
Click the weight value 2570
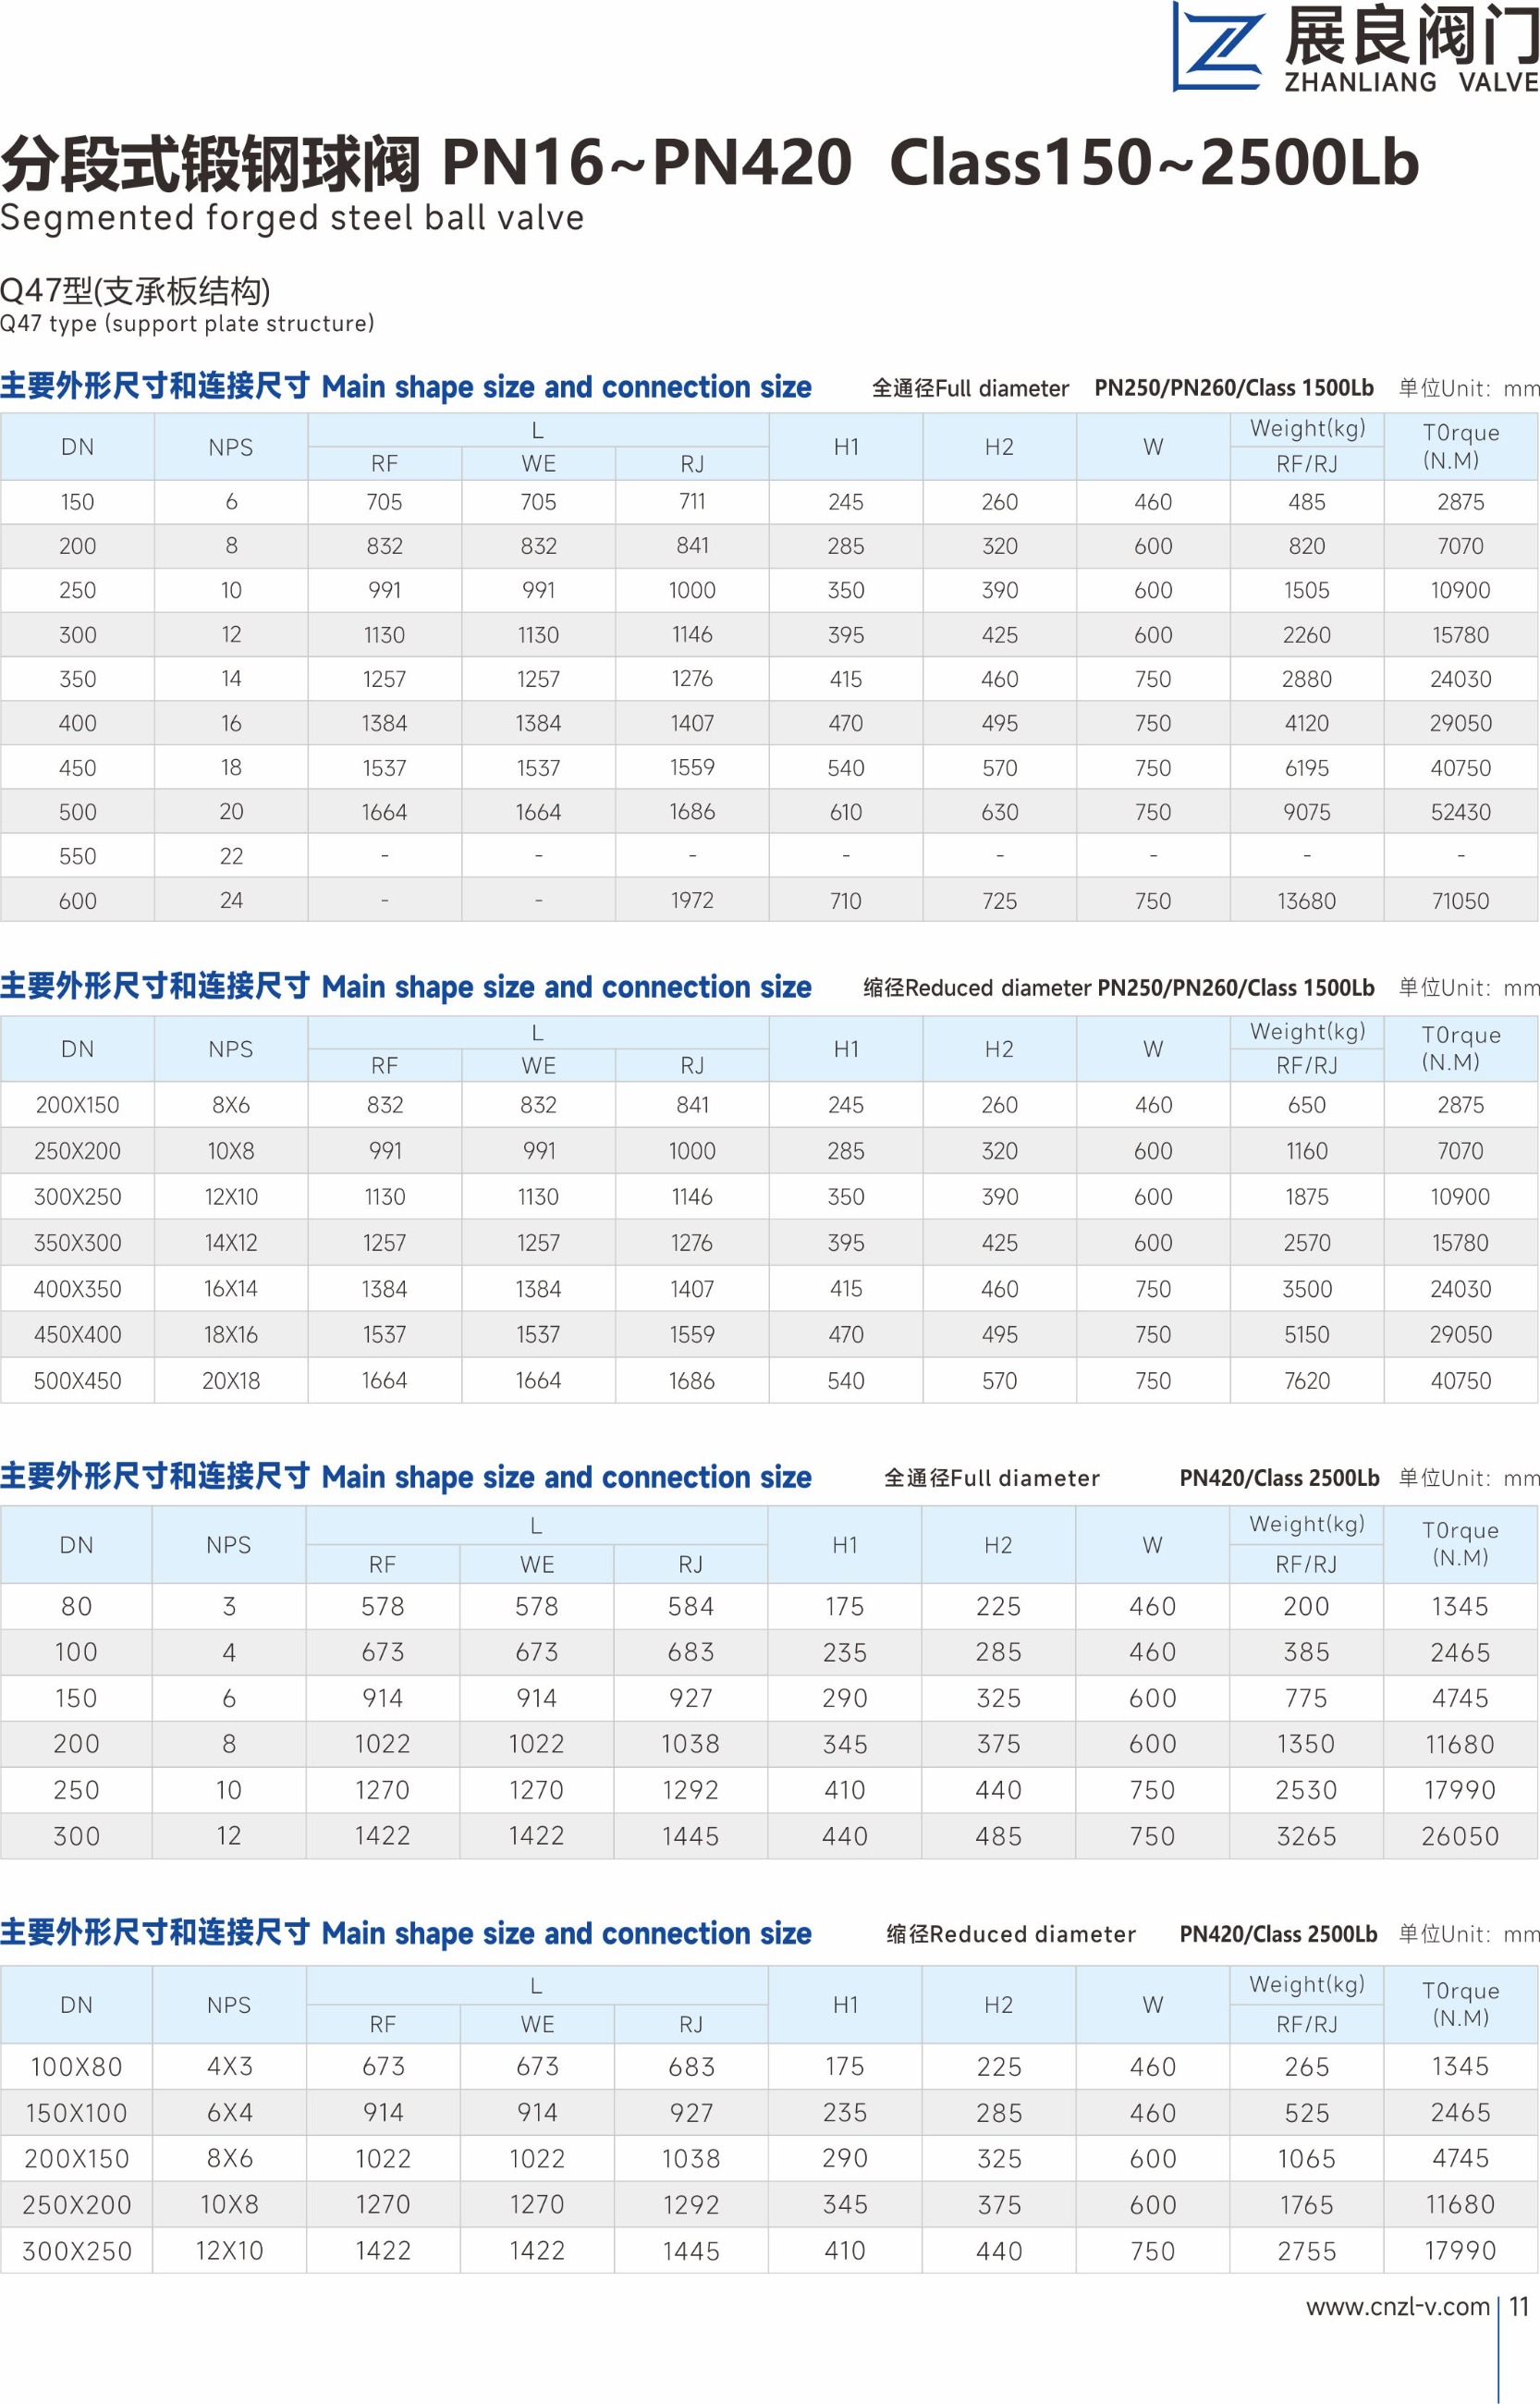1306,1243
